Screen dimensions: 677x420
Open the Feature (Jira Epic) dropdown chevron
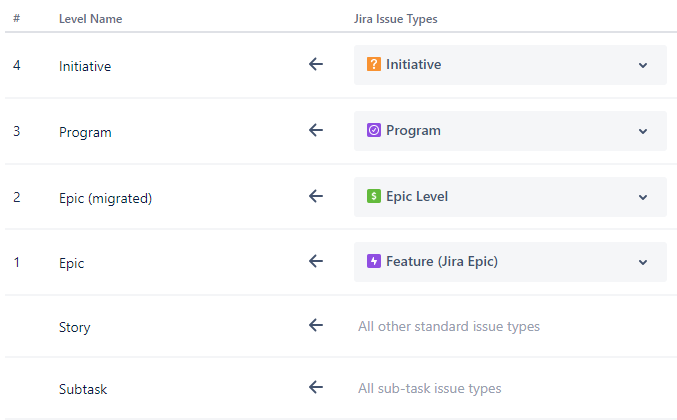pyautogui.click(x=643, y=262)
